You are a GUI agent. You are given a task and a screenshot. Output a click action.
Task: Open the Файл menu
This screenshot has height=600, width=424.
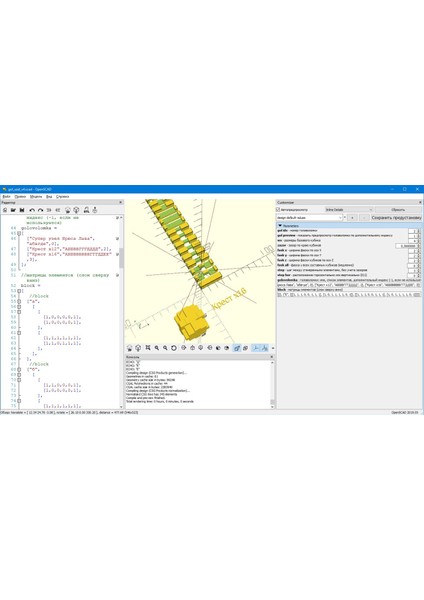coord(6,197)
